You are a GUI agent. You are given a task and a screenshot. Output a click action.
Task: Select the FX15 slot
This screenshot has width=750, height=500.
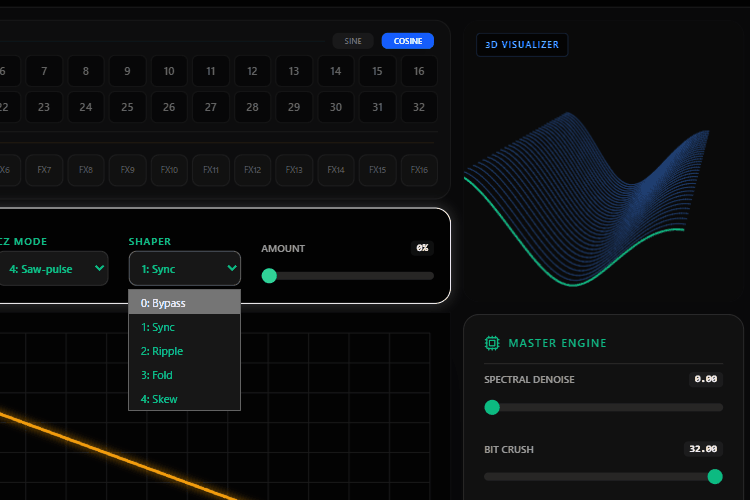coord(377,170)
